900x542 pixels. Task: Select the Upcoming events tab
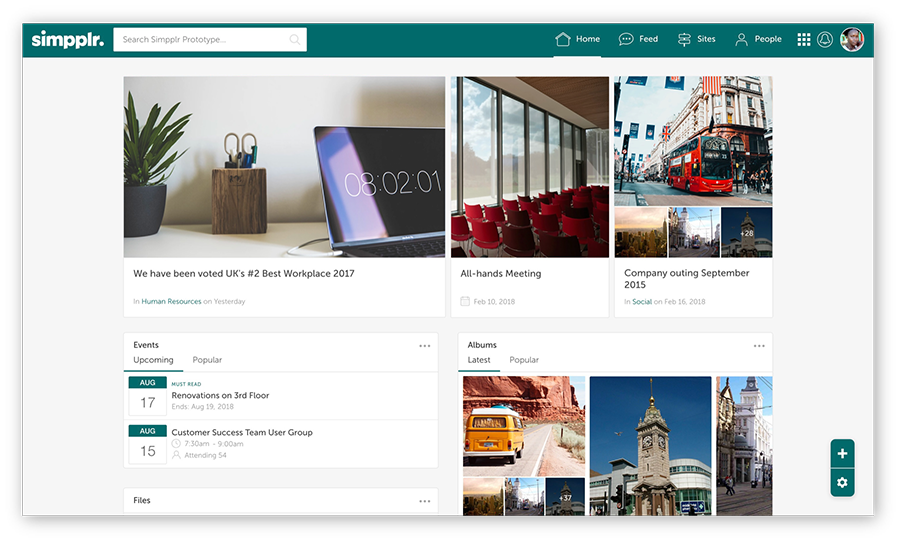tap(153, 360)
